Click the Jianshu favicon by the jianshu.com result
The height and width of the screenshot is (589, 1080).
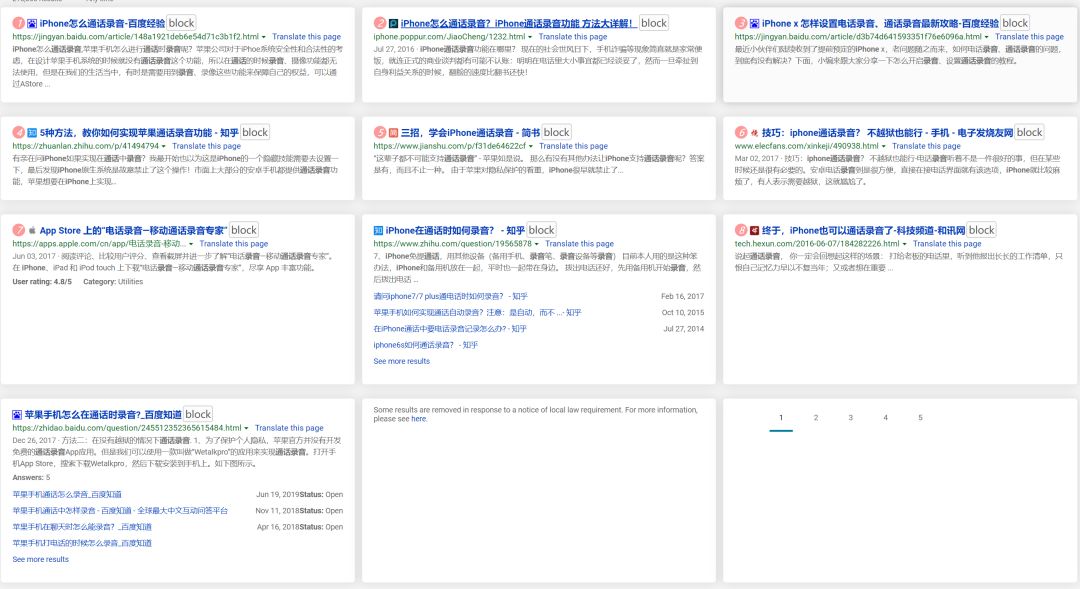(x=393, y=132)
